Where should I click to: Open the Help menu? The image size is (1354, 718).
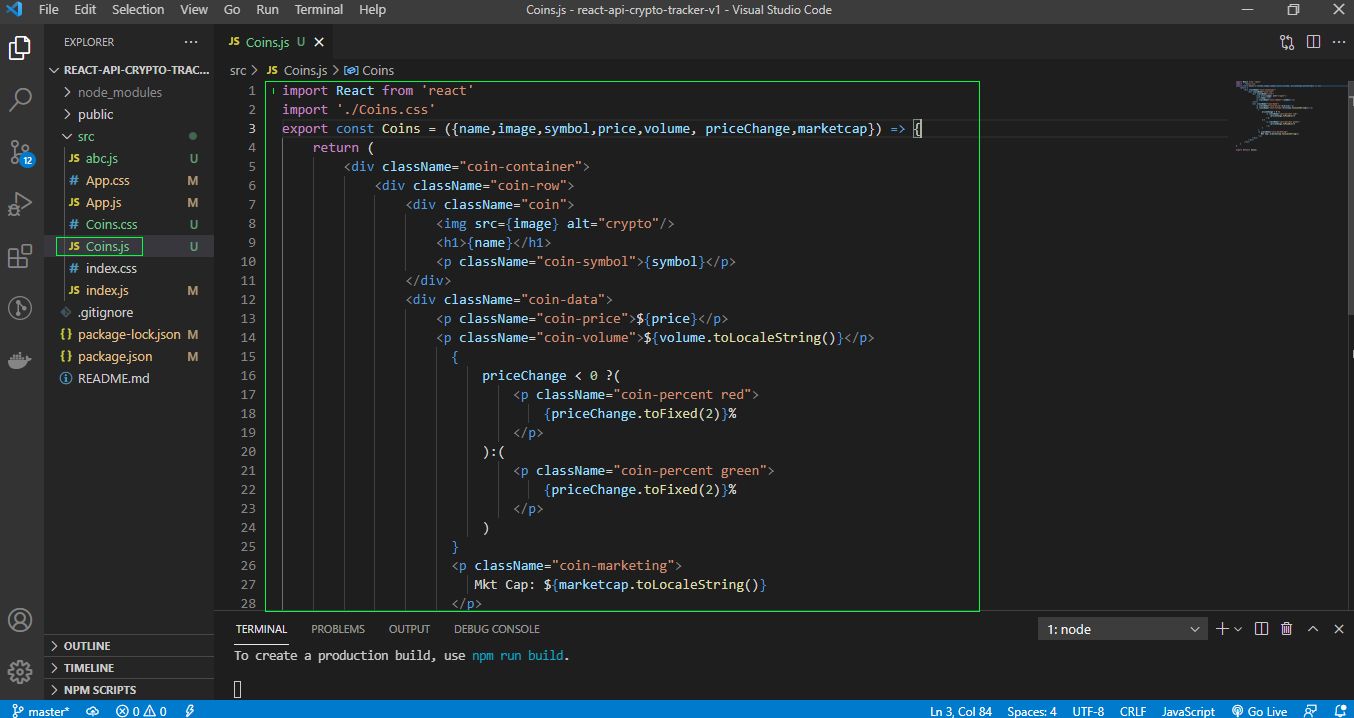coord(372,10)
